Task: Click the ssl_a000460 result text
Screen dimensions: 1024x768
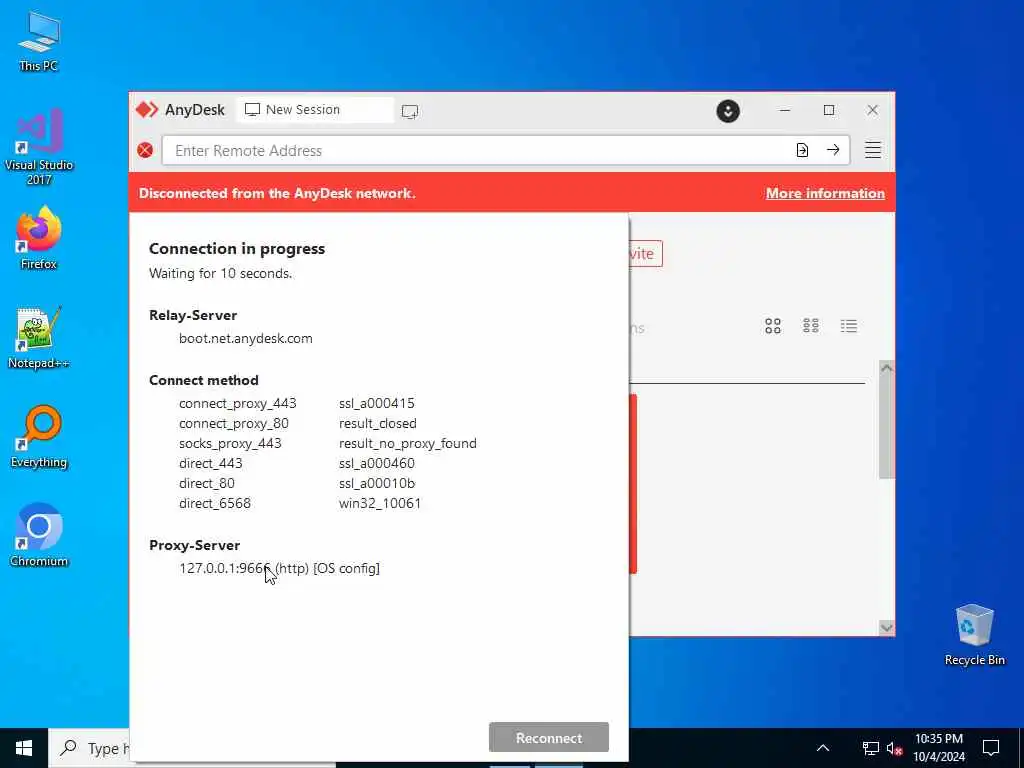Action: (x=376, y=463)
